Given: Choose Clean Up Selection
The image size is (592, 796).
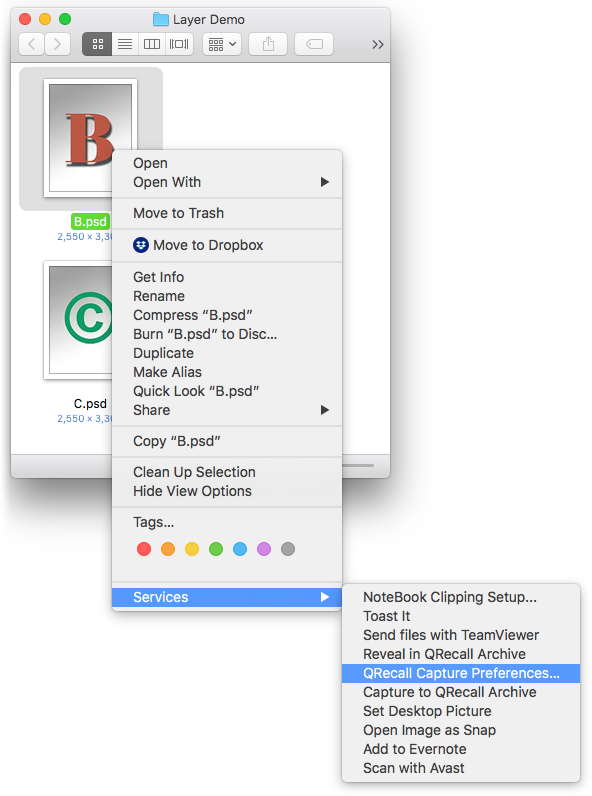Looking at the screenshot, I should [x=226, y=472].
